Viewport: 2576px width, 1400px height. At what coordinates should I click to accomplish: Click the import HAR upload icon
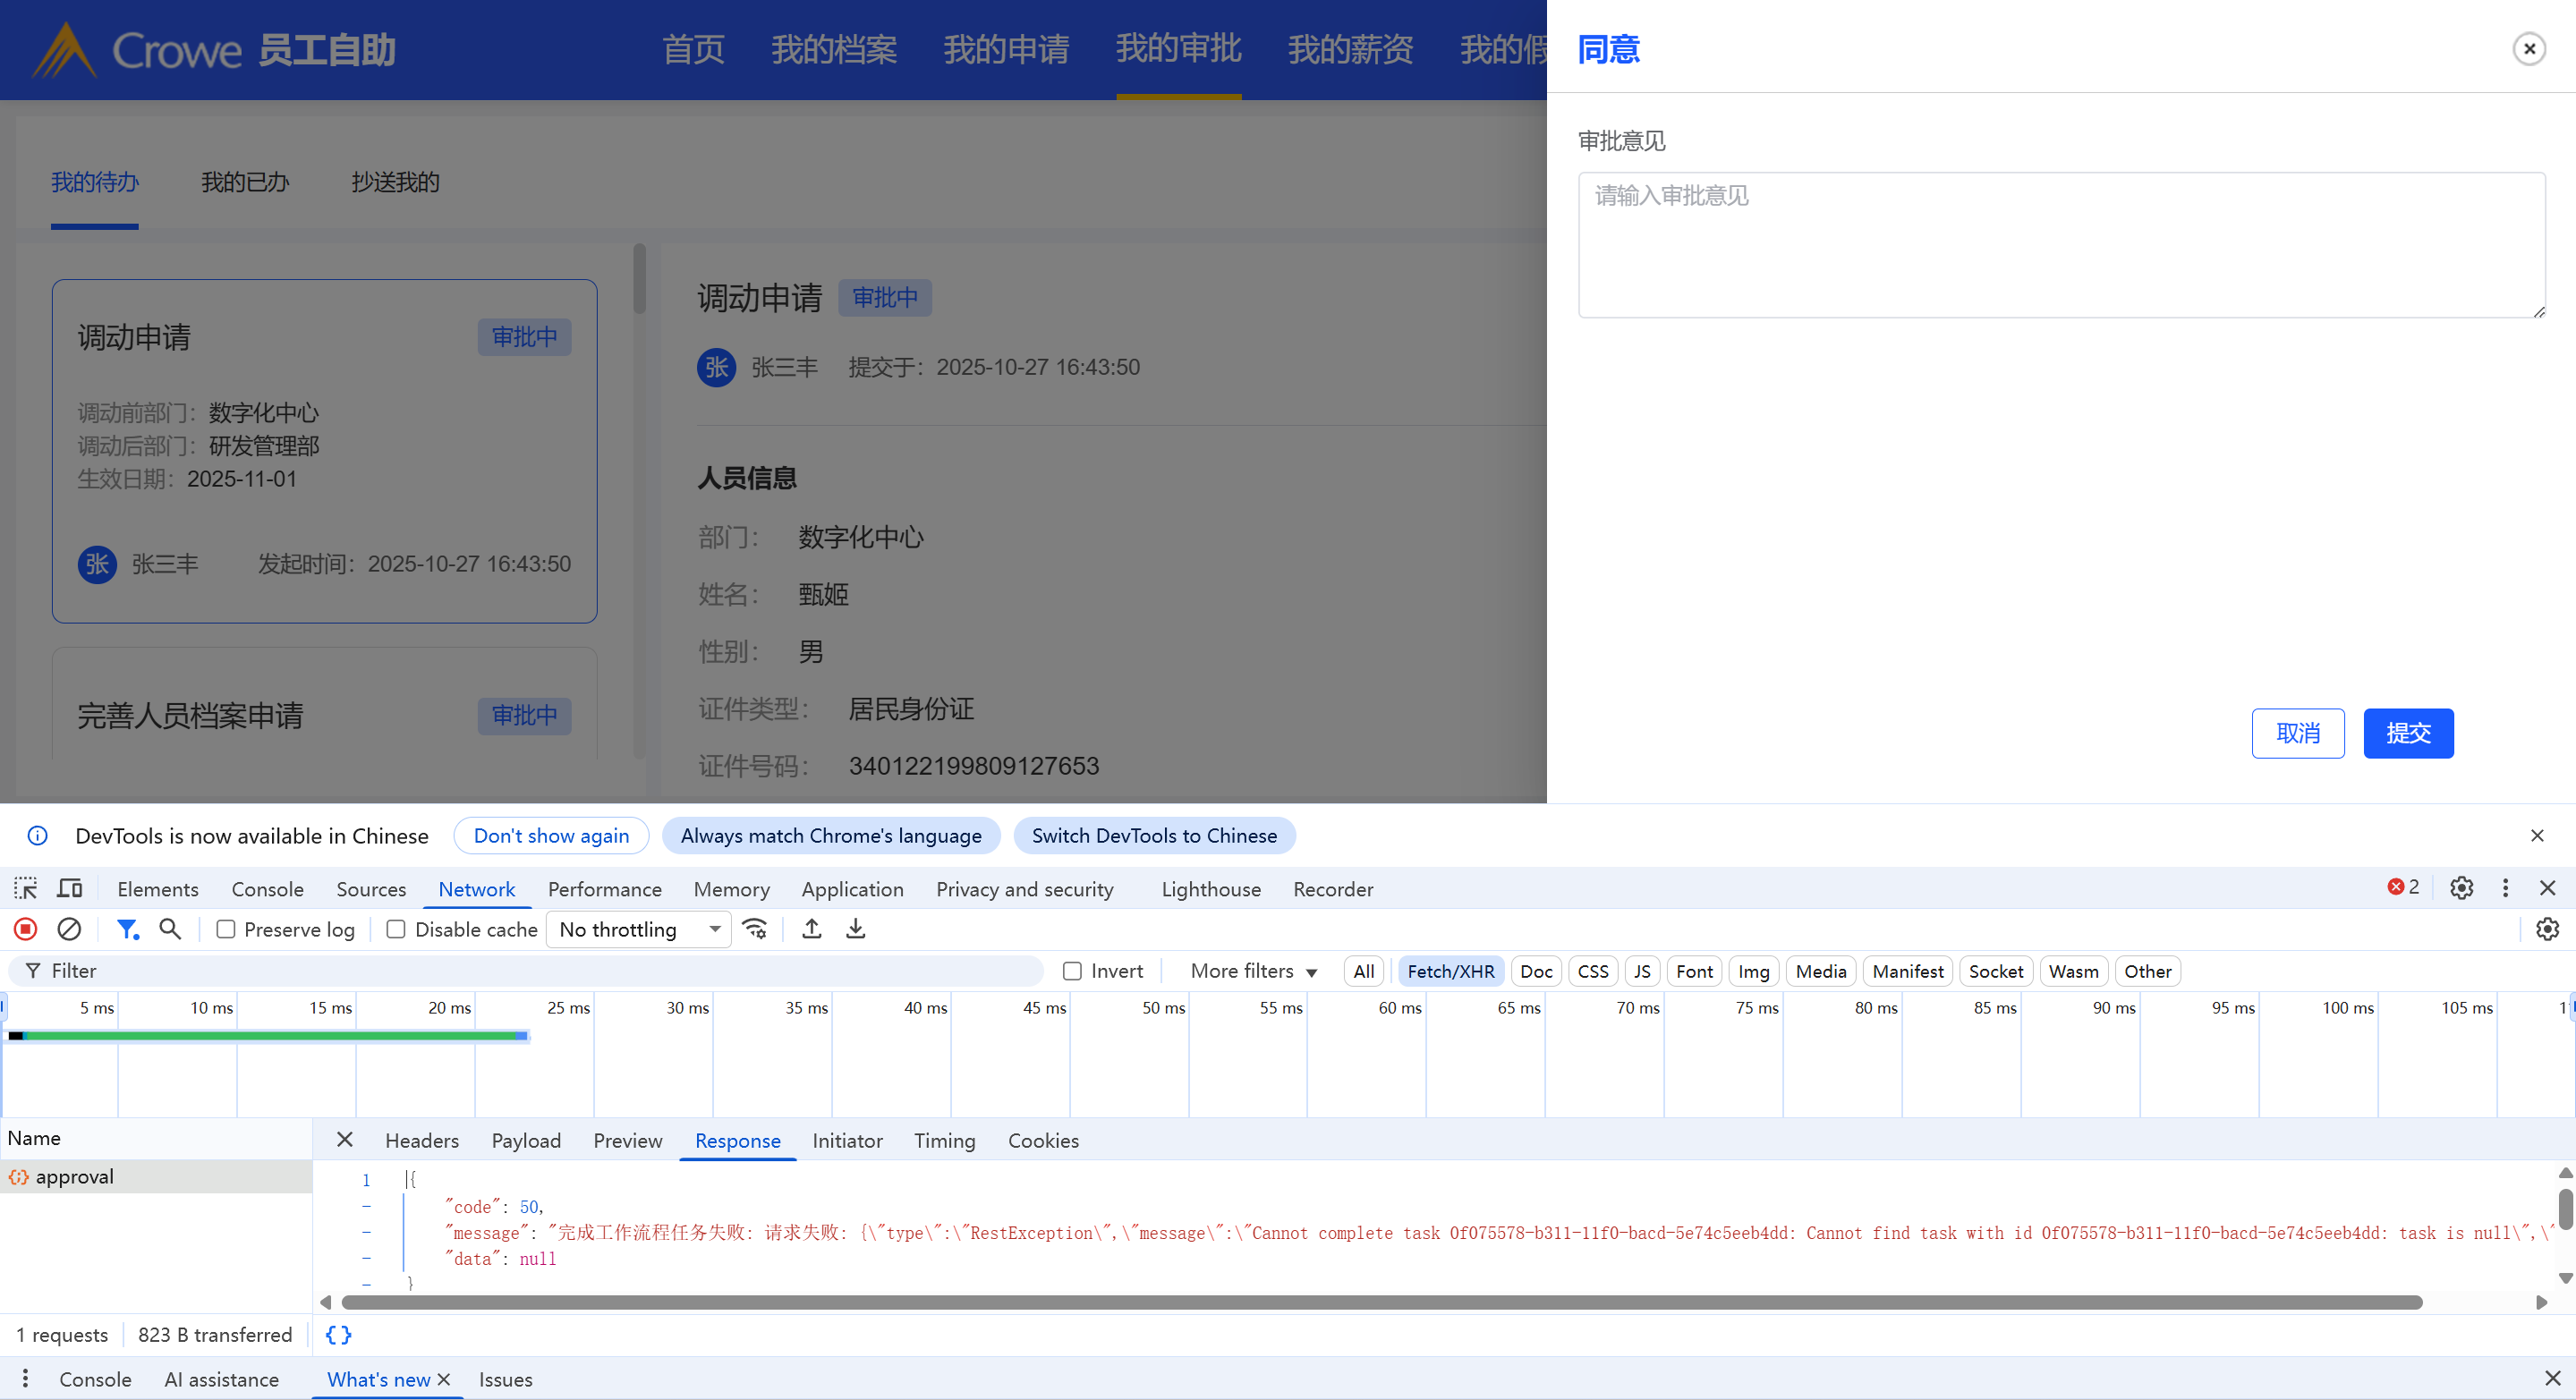coord(812,929)
